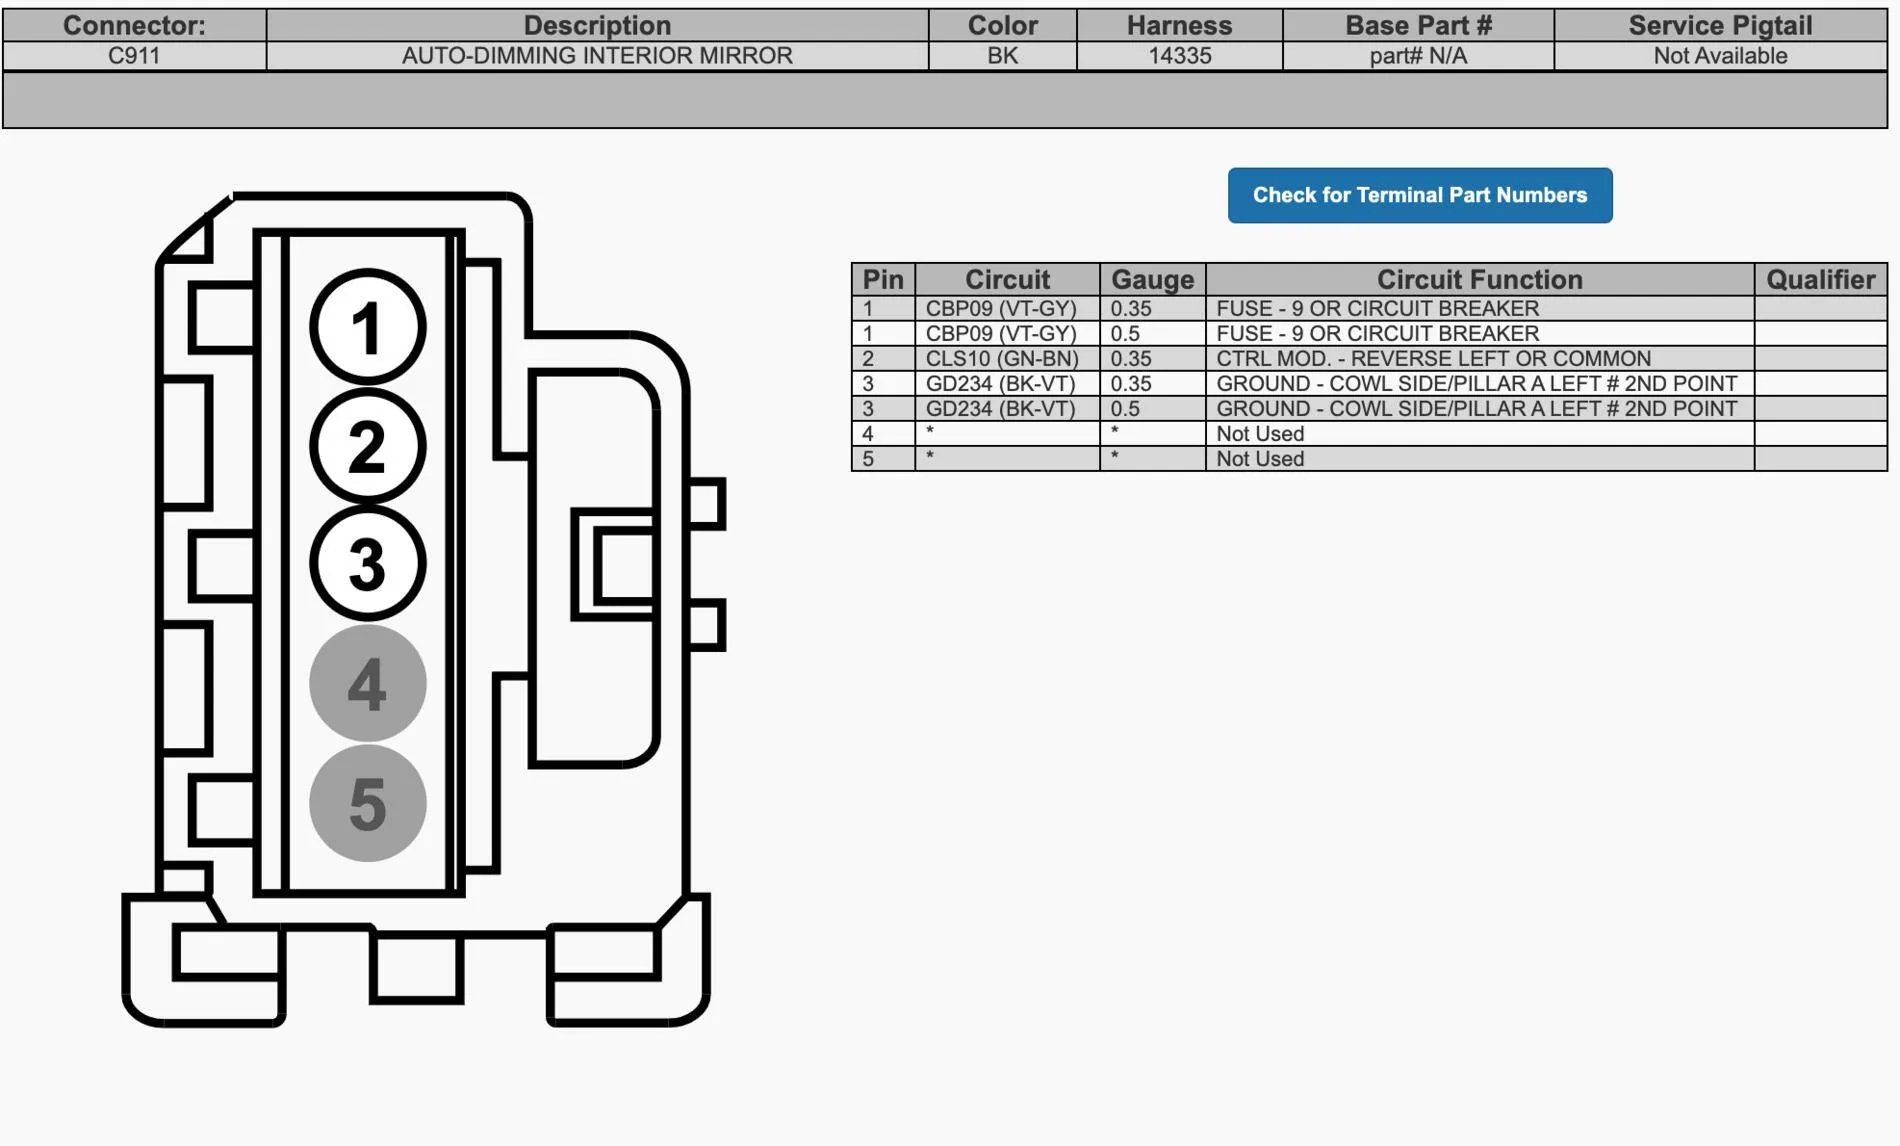Click 'Not Used' function in pin 4 row
The width and height of the screenshot is (1900, 1146).
click(1480, 434)
